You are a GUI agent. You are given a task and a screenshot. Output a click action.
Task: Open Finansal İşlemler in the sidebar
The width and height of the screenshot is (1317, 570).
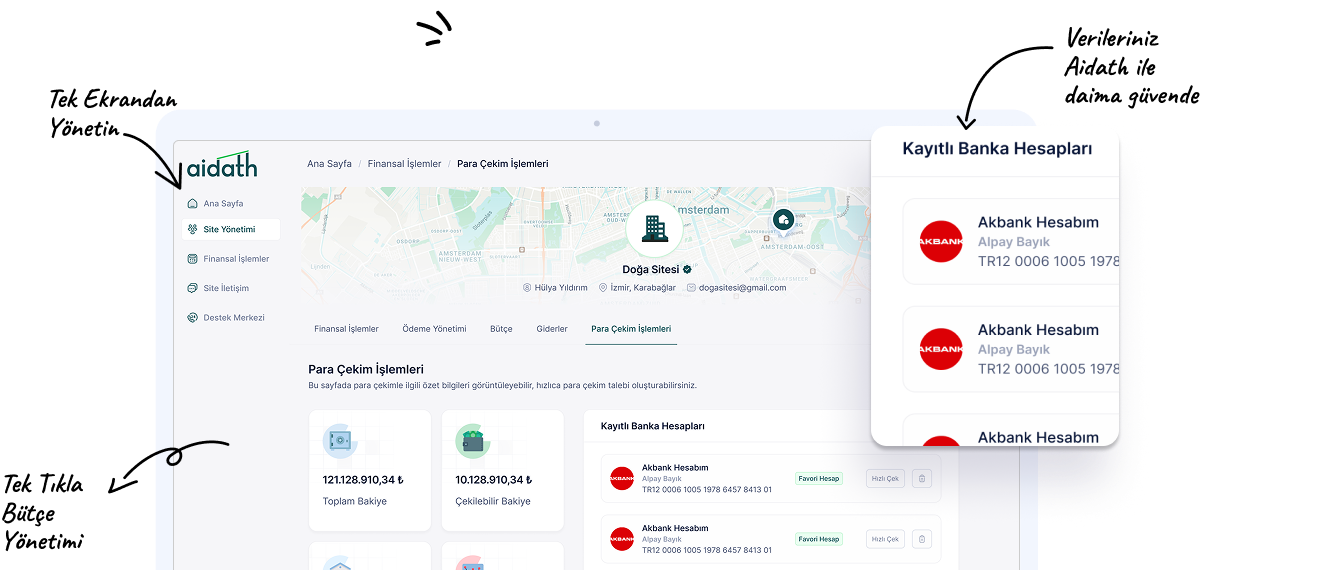[231, 259]
